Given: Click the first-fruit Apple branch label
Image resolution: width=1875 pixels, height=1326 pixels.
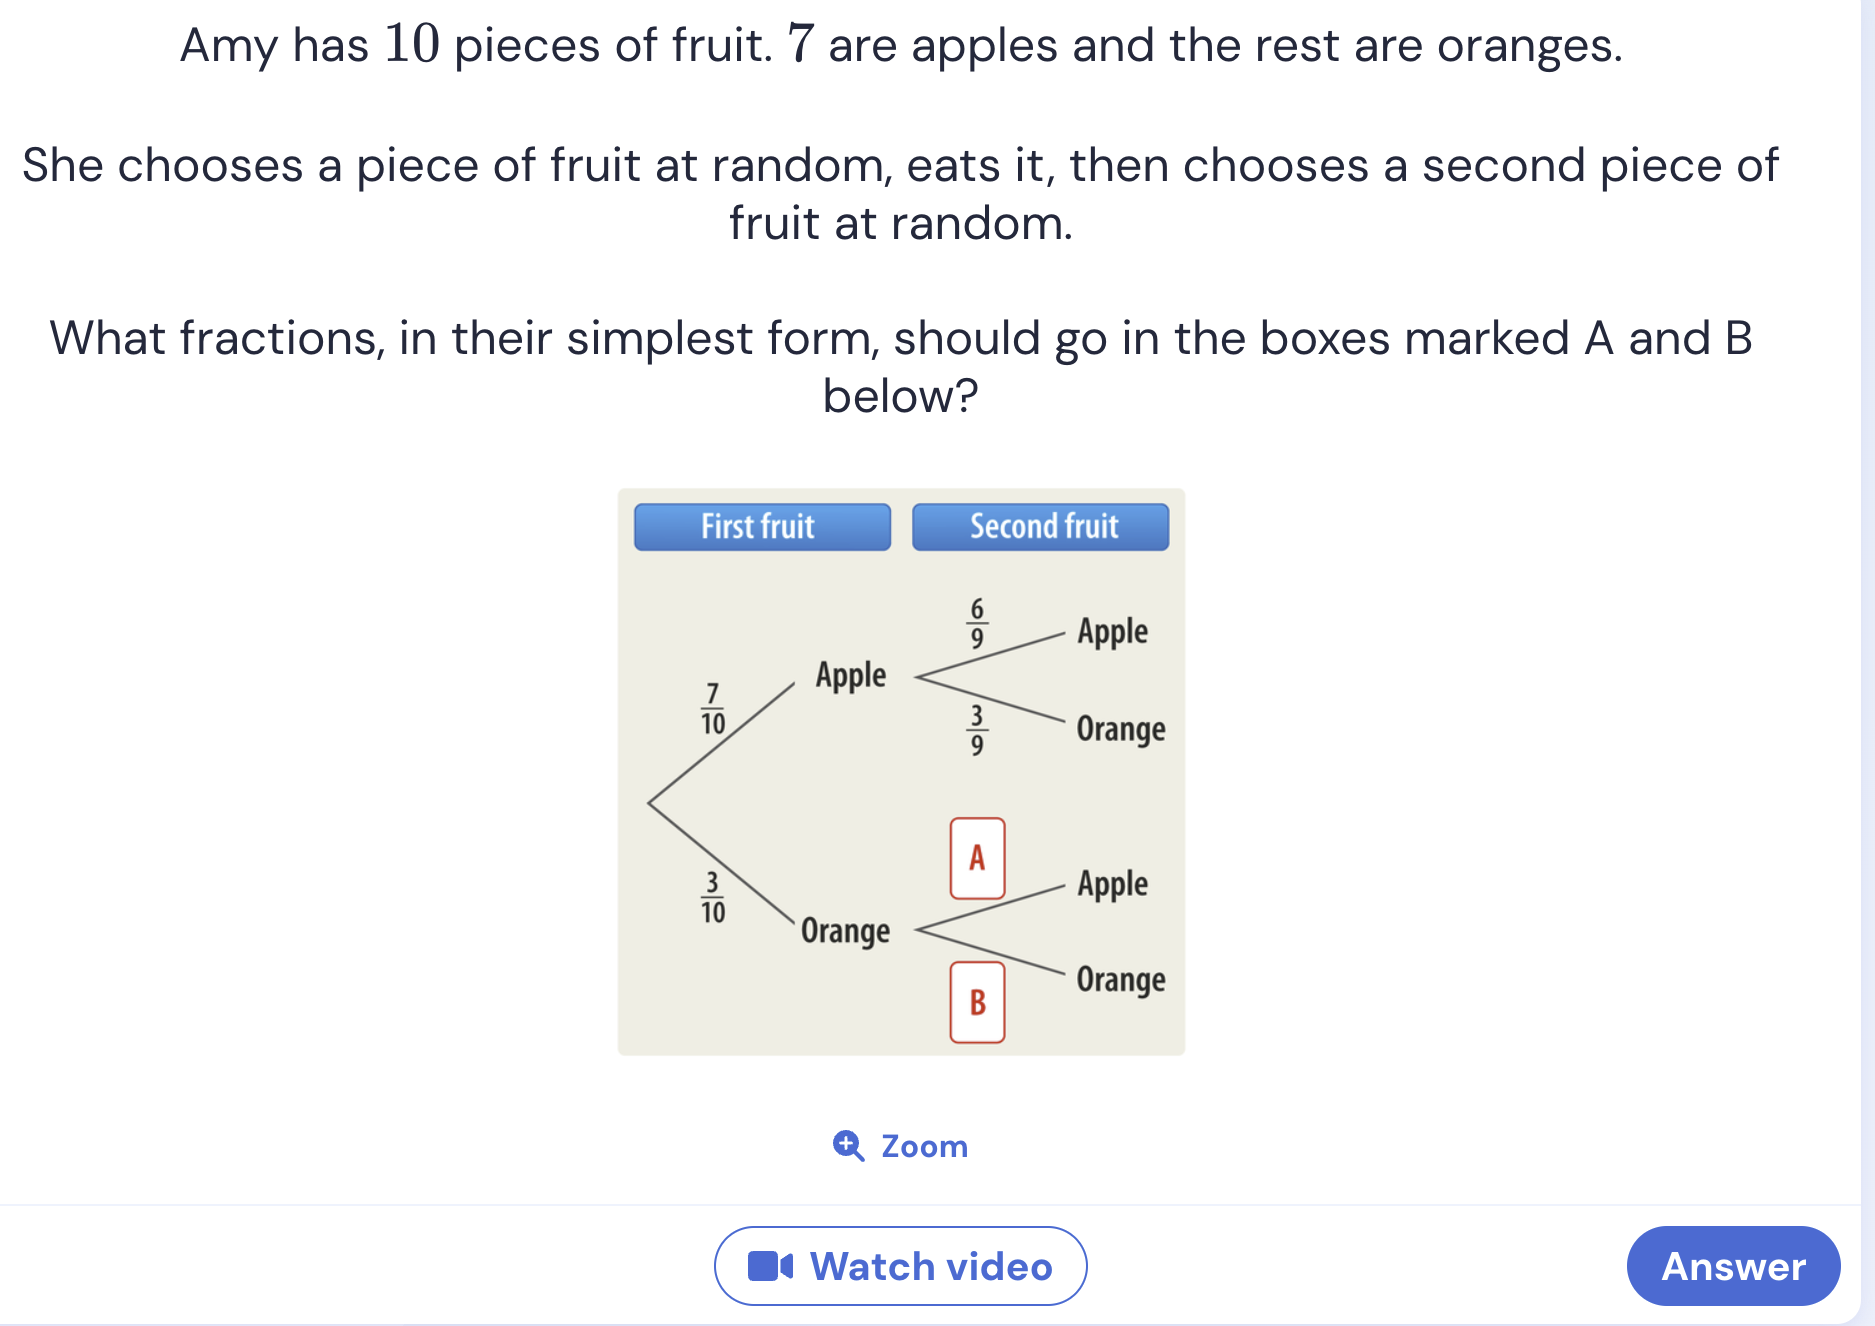Looking at the screenshot, I should tap(850, 675).
